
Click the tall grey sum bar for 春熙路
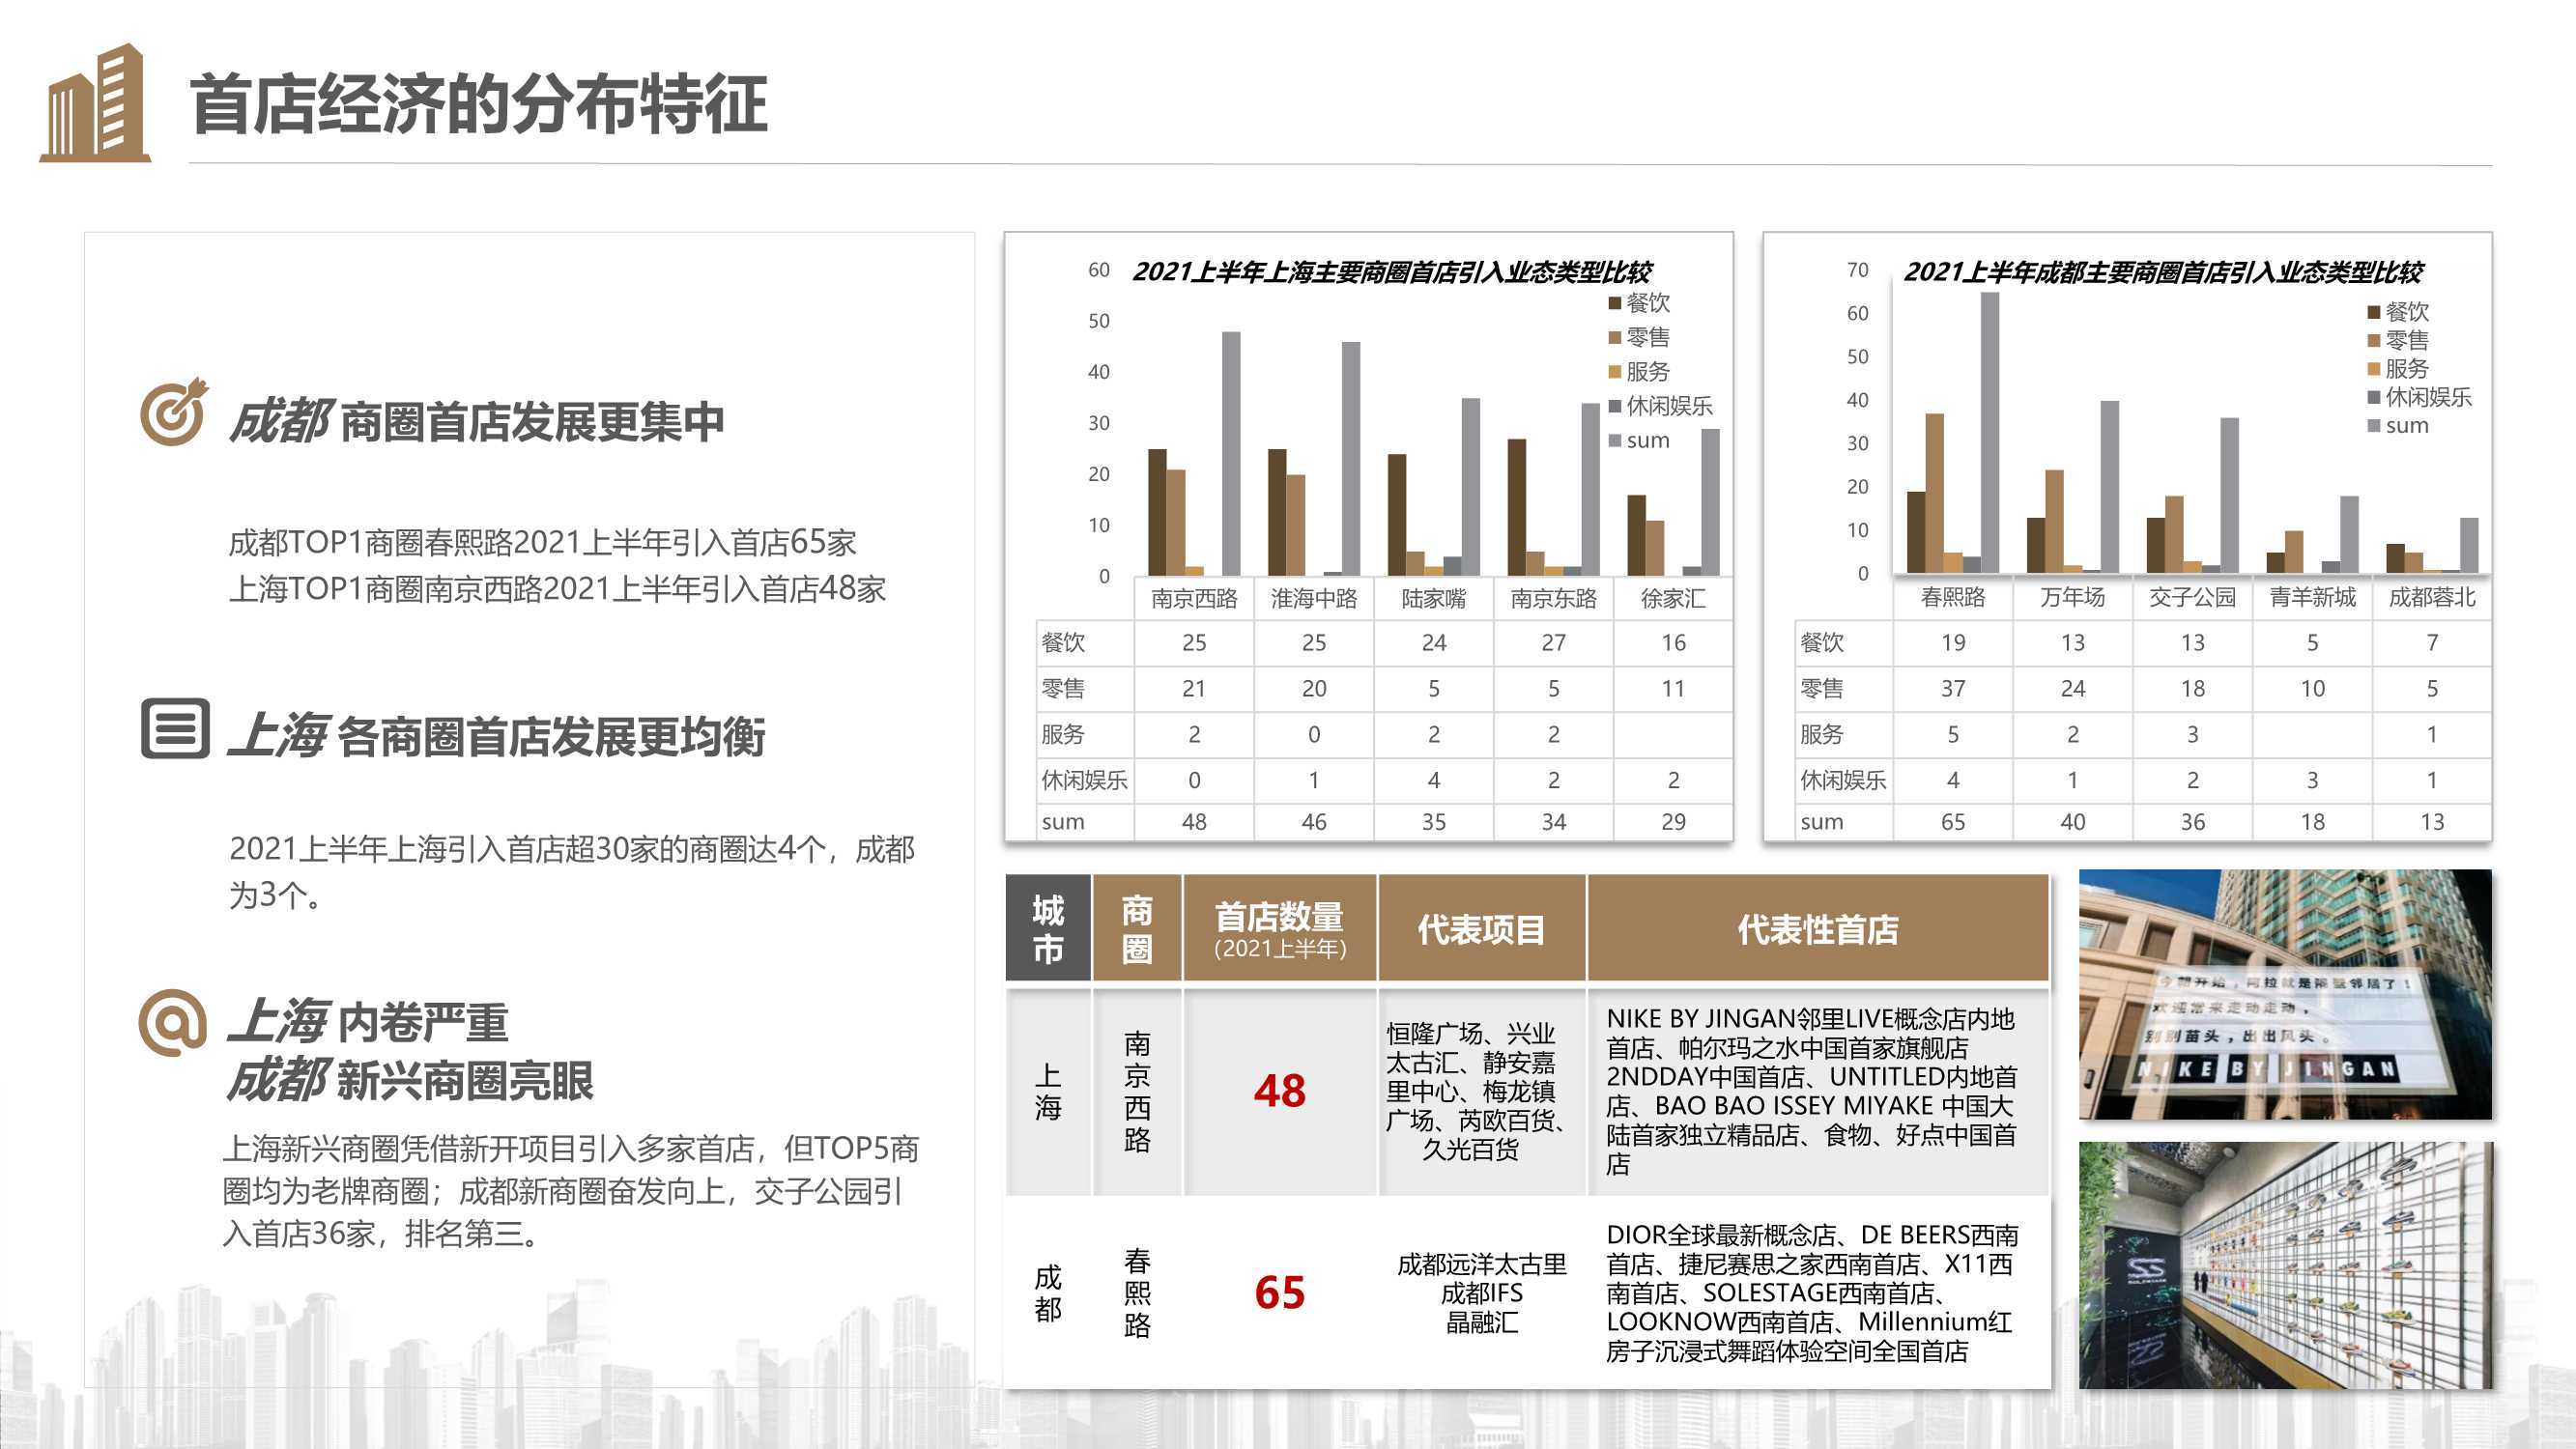(1990, 433)
